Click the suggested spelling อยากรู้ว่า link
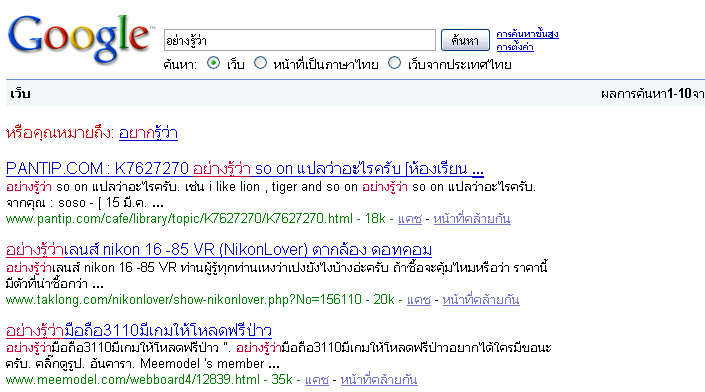The image size is (705, 392). [148, 133]
